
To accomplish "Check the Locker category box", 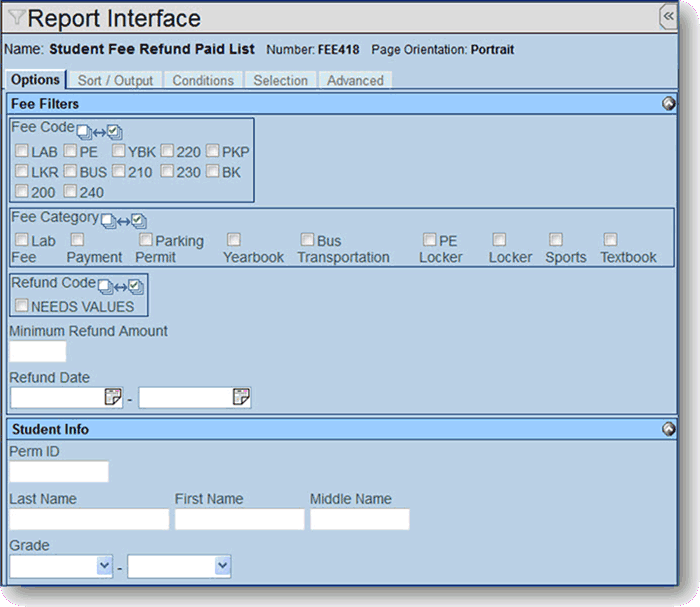I will click(x=499, y=240).
